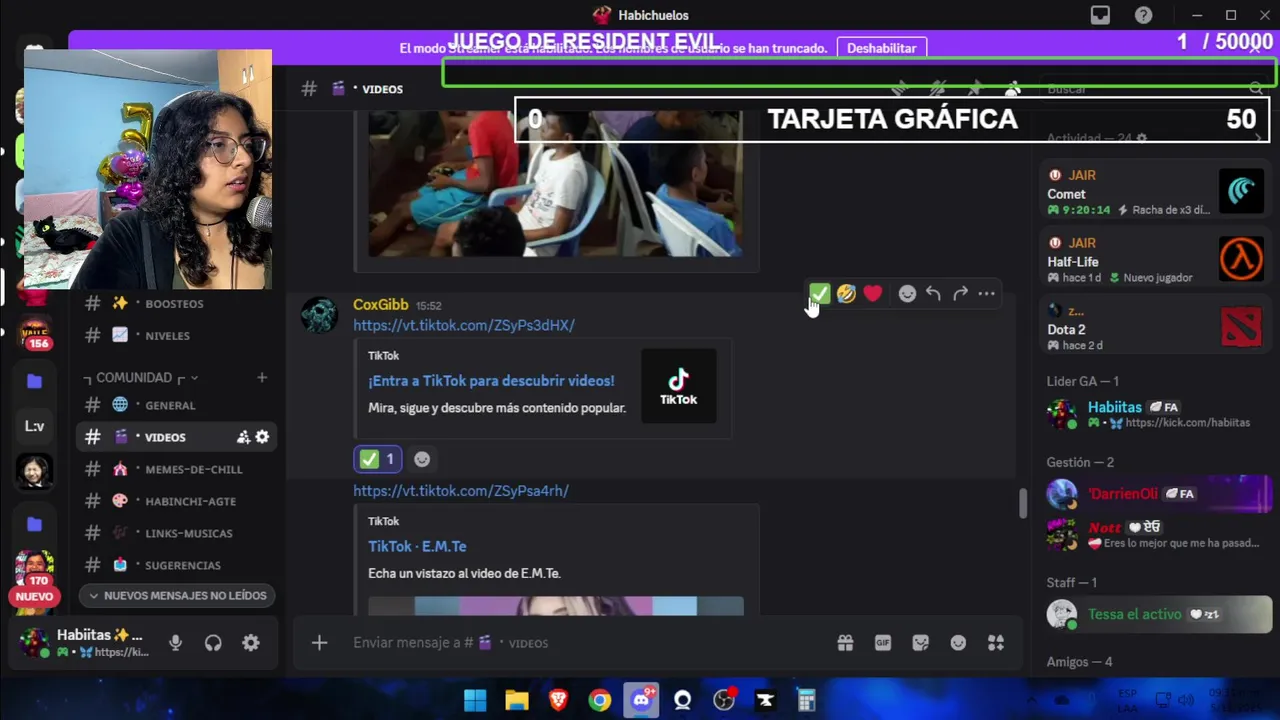Open the L:v server
The image size is (1280, 720).
(34, 426)
